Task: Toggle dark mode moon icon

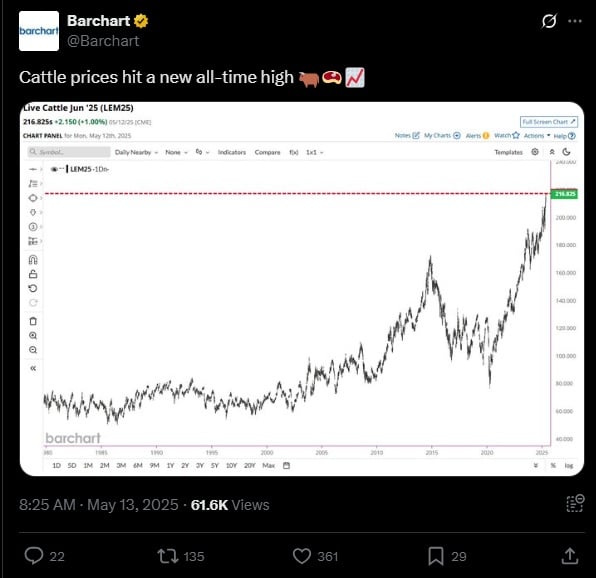Action: click(x=566, y=152)
